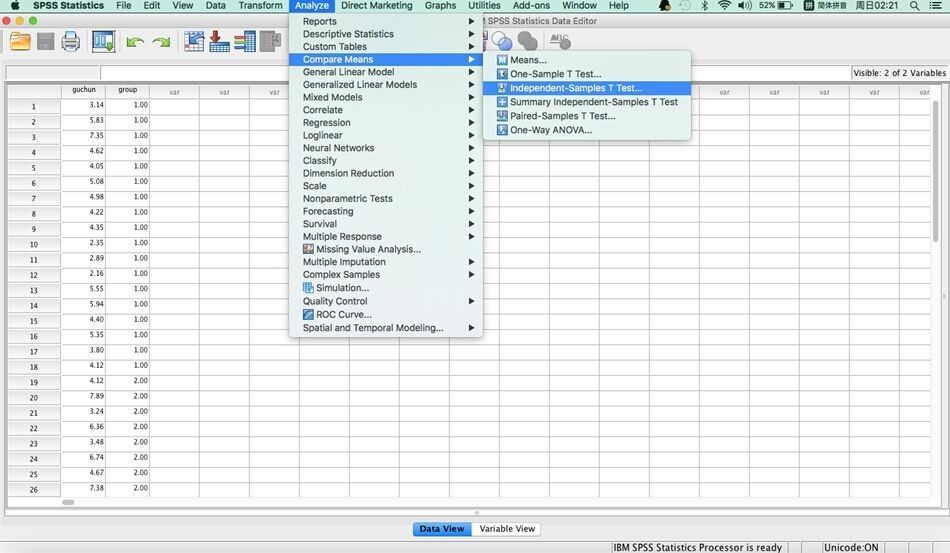Expand Nonparametric Tests submenu
The image size is (950, 553).
[386, 199]
